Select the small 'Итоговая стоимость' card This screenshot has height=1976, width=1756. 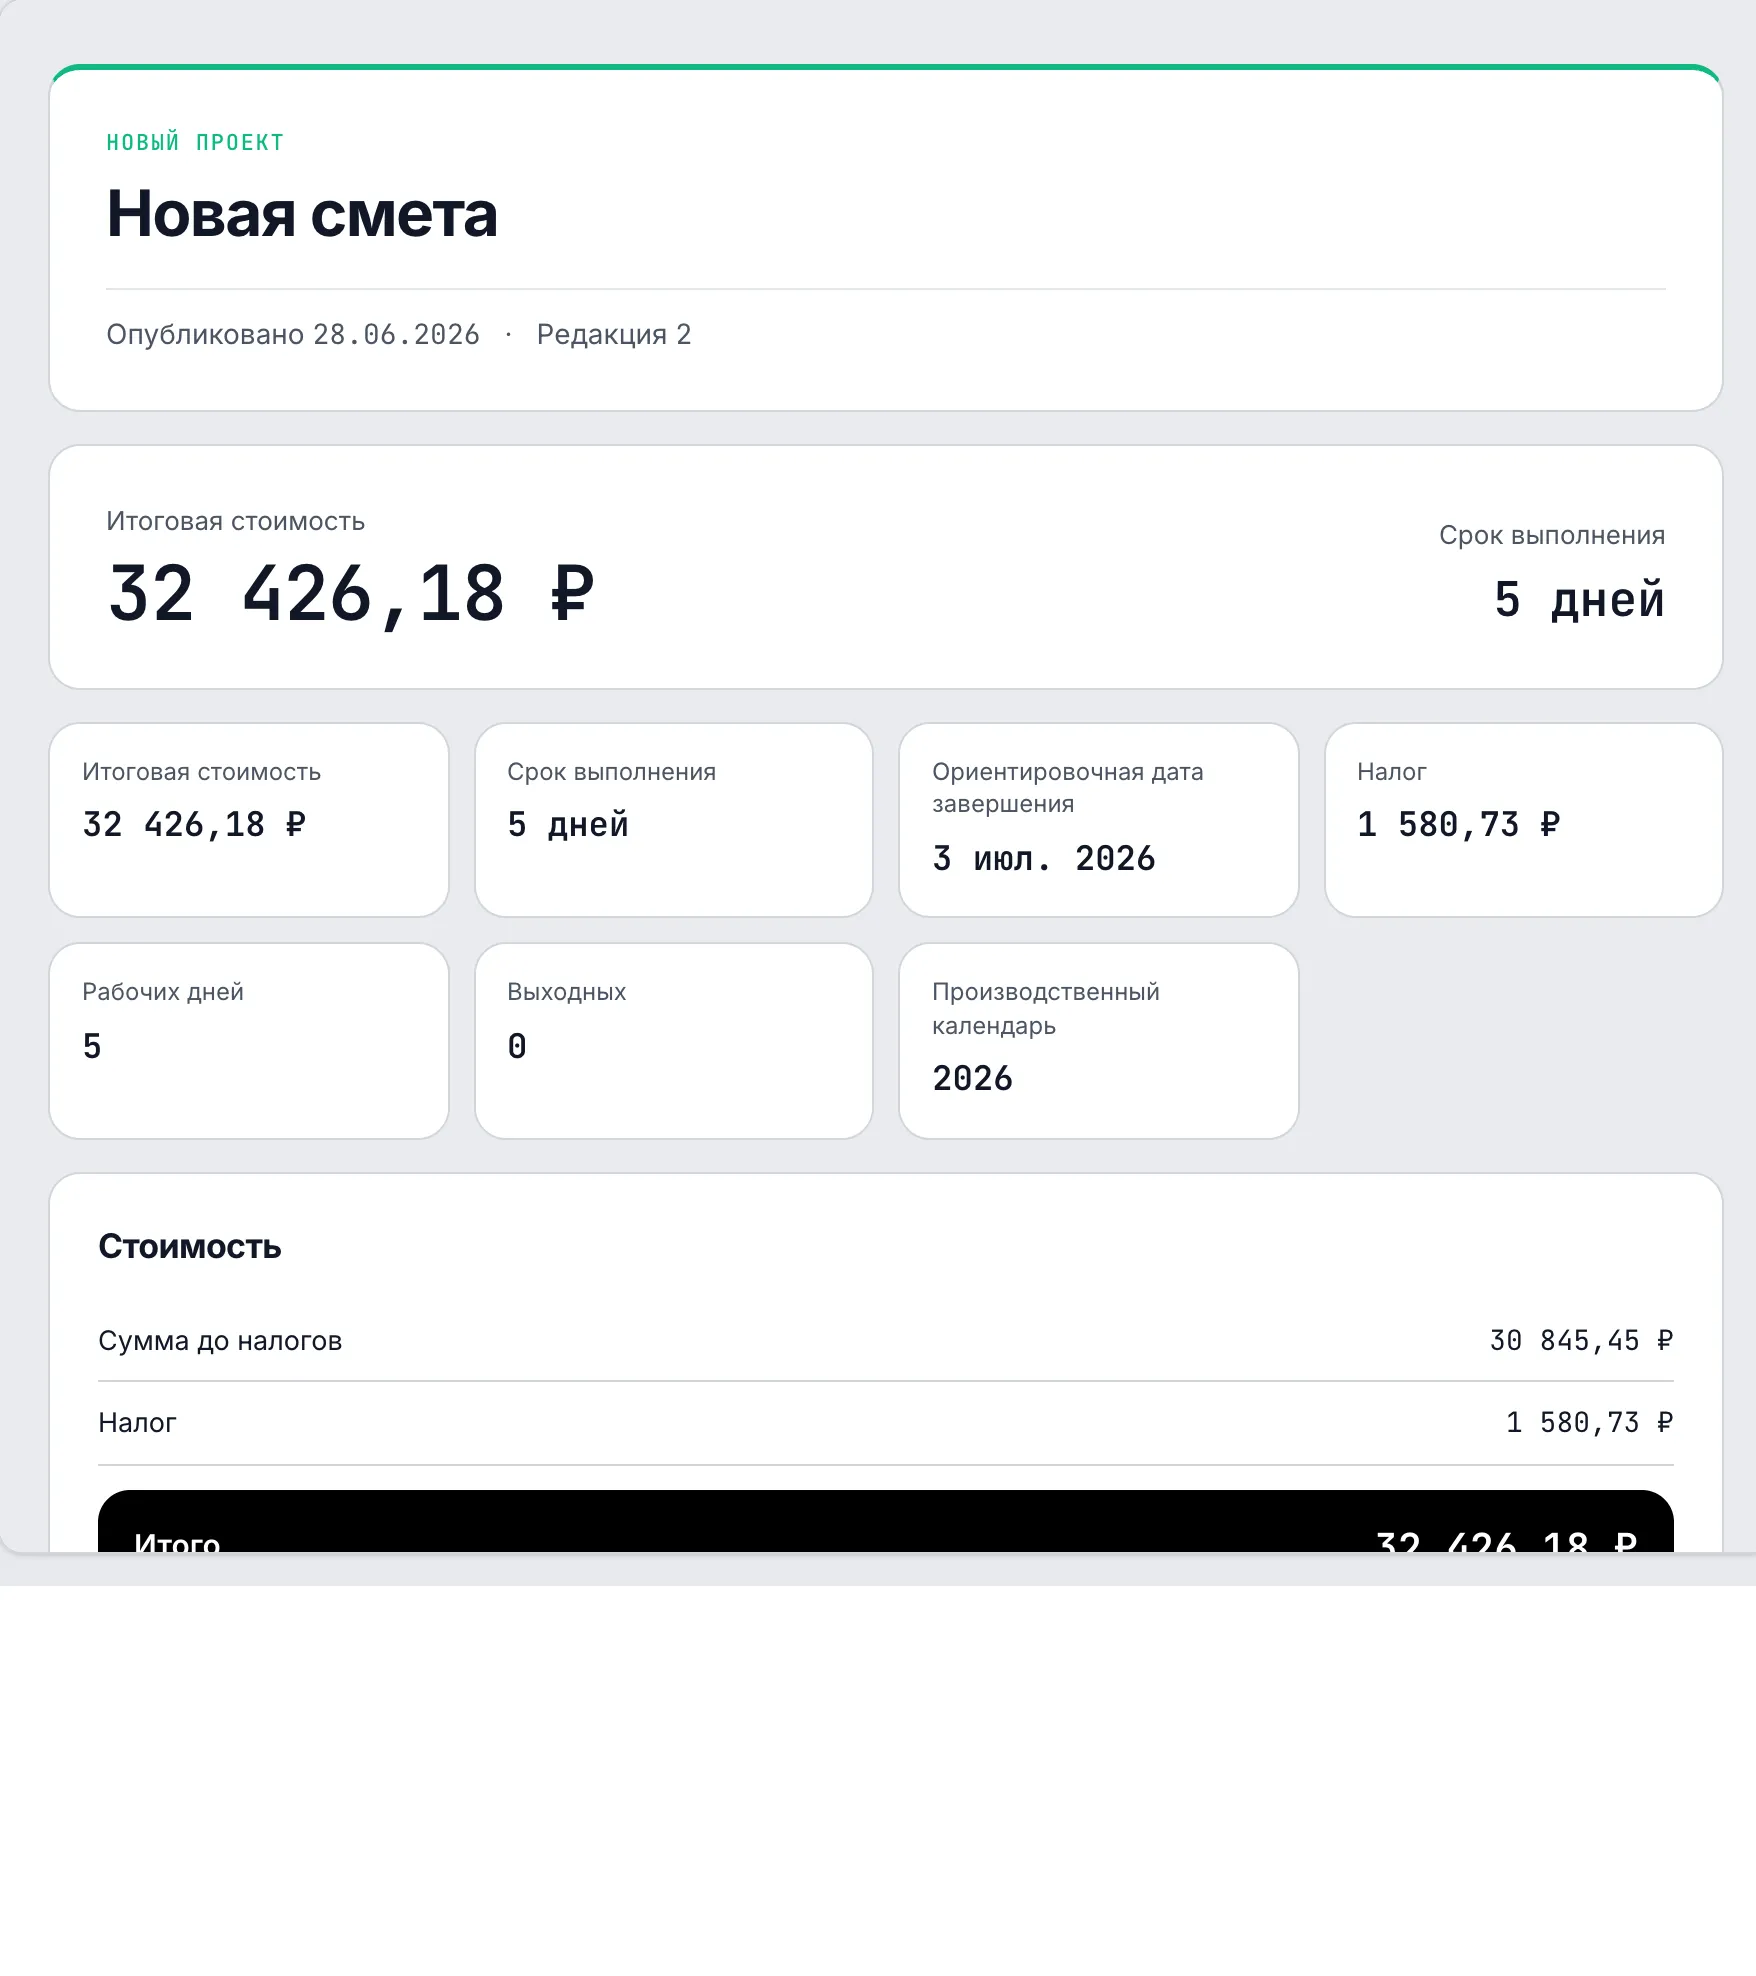click(249, 820)
